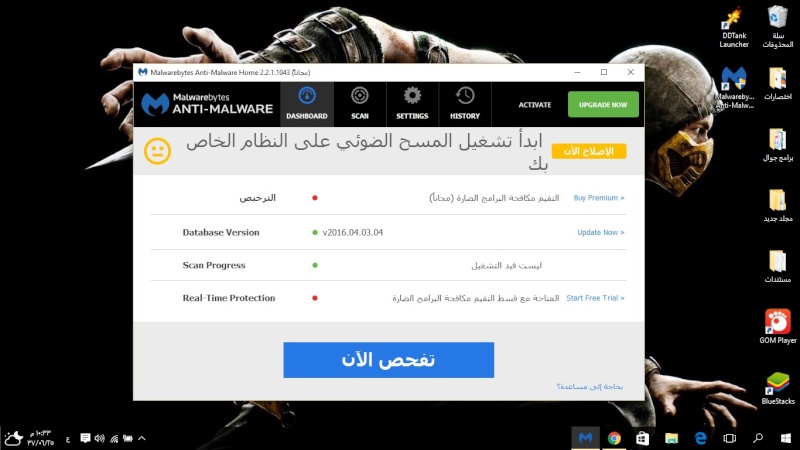Click the ليست قيد التشغيل status text
The image size is (800, 450).
[x=506, y=265]
